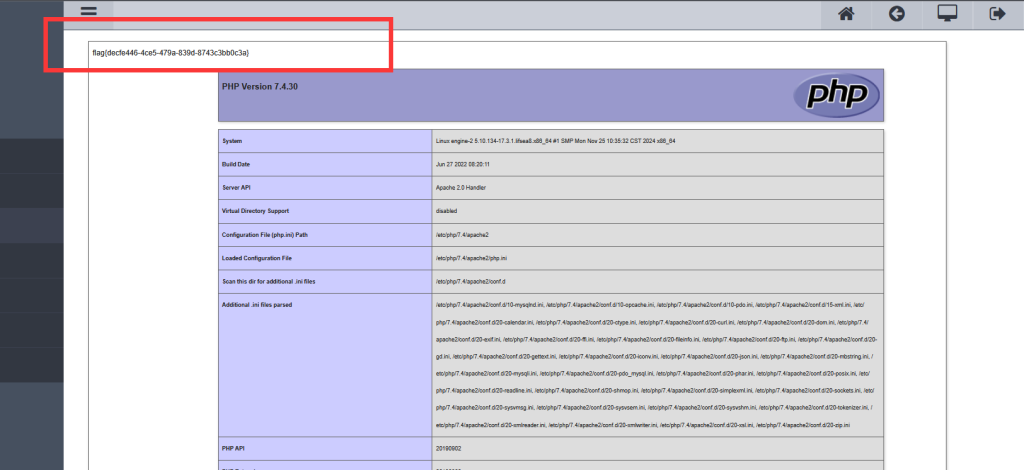Select the parsed .ini files list cell
The image size is (1024, 470).
658,365
